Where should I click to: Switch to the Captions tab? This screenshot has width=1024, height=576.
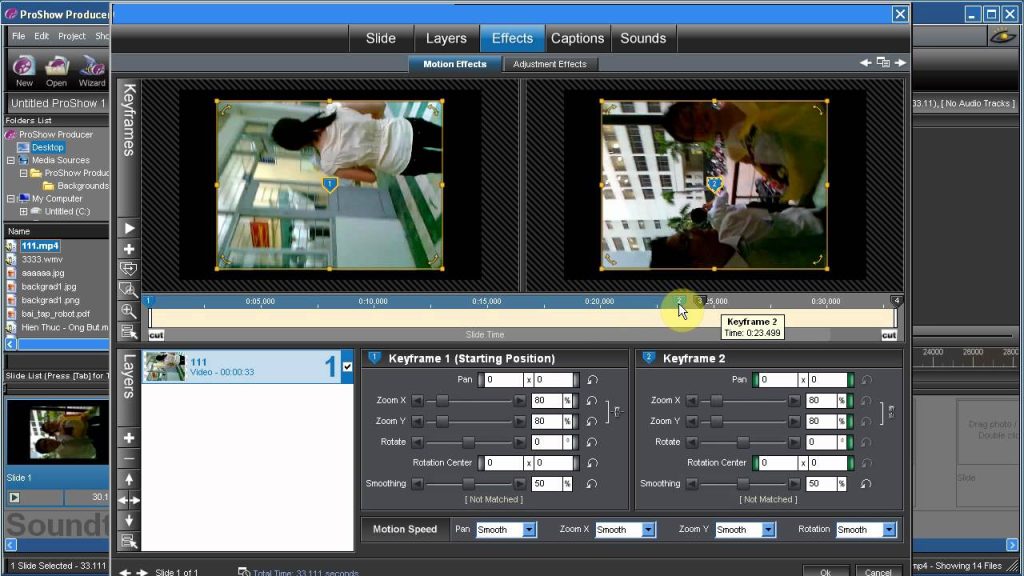tap(577, 38)
